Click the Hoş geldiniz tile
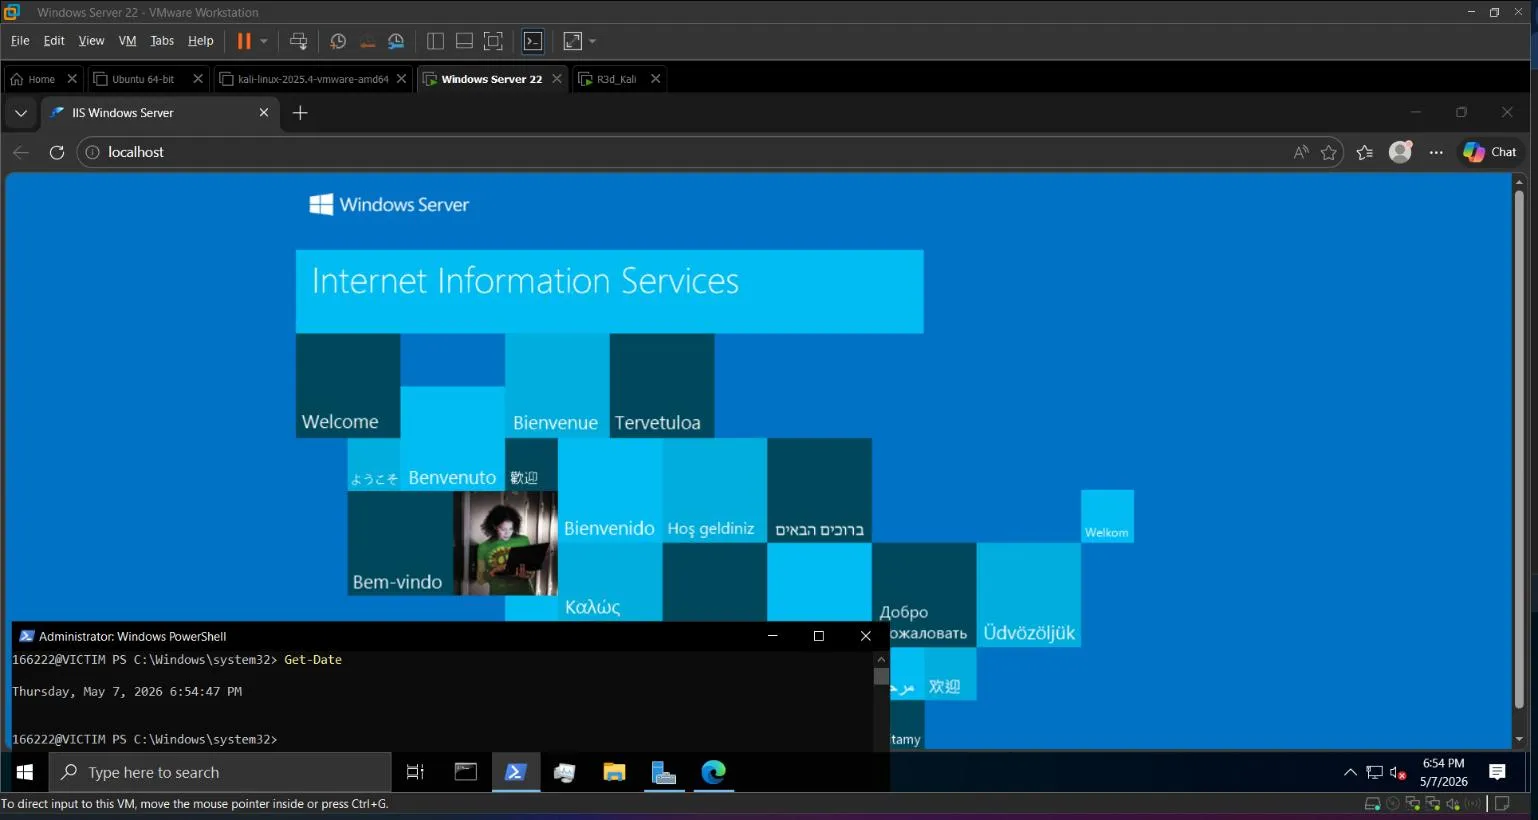This screenshot has height=820, width=1538. pyautogui.click(x=715, y=491)
